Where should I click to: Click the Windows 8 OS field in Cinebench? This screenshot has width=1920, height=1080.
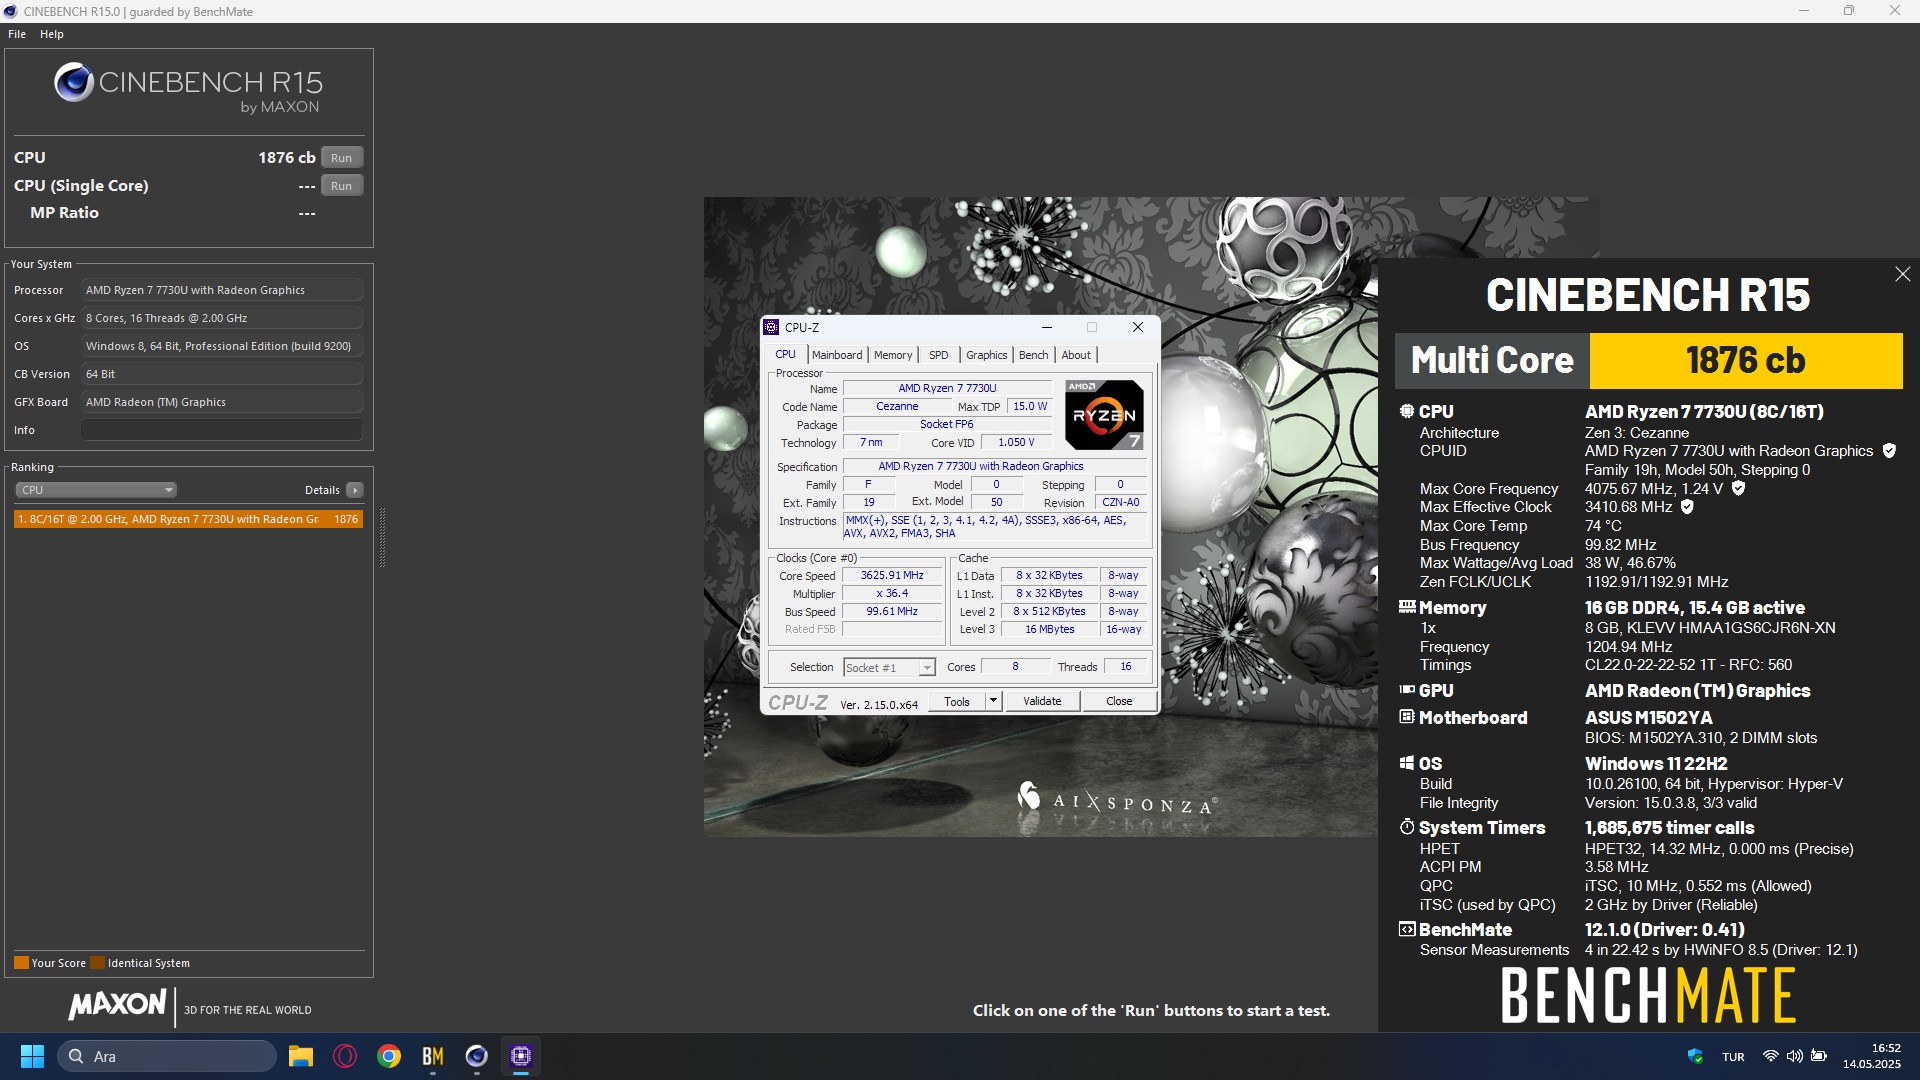click(222, 346)
